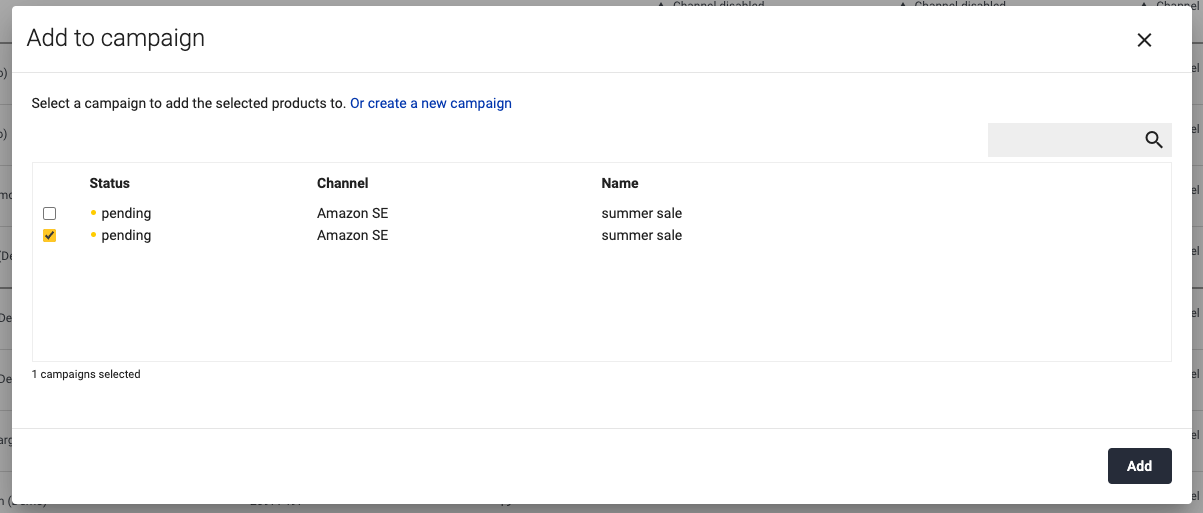
Task: Click the Channel column header
Action: coord(343,183)
